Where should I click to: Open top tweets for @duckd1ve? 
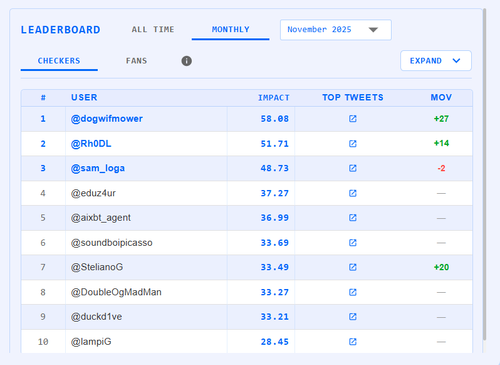353,317
